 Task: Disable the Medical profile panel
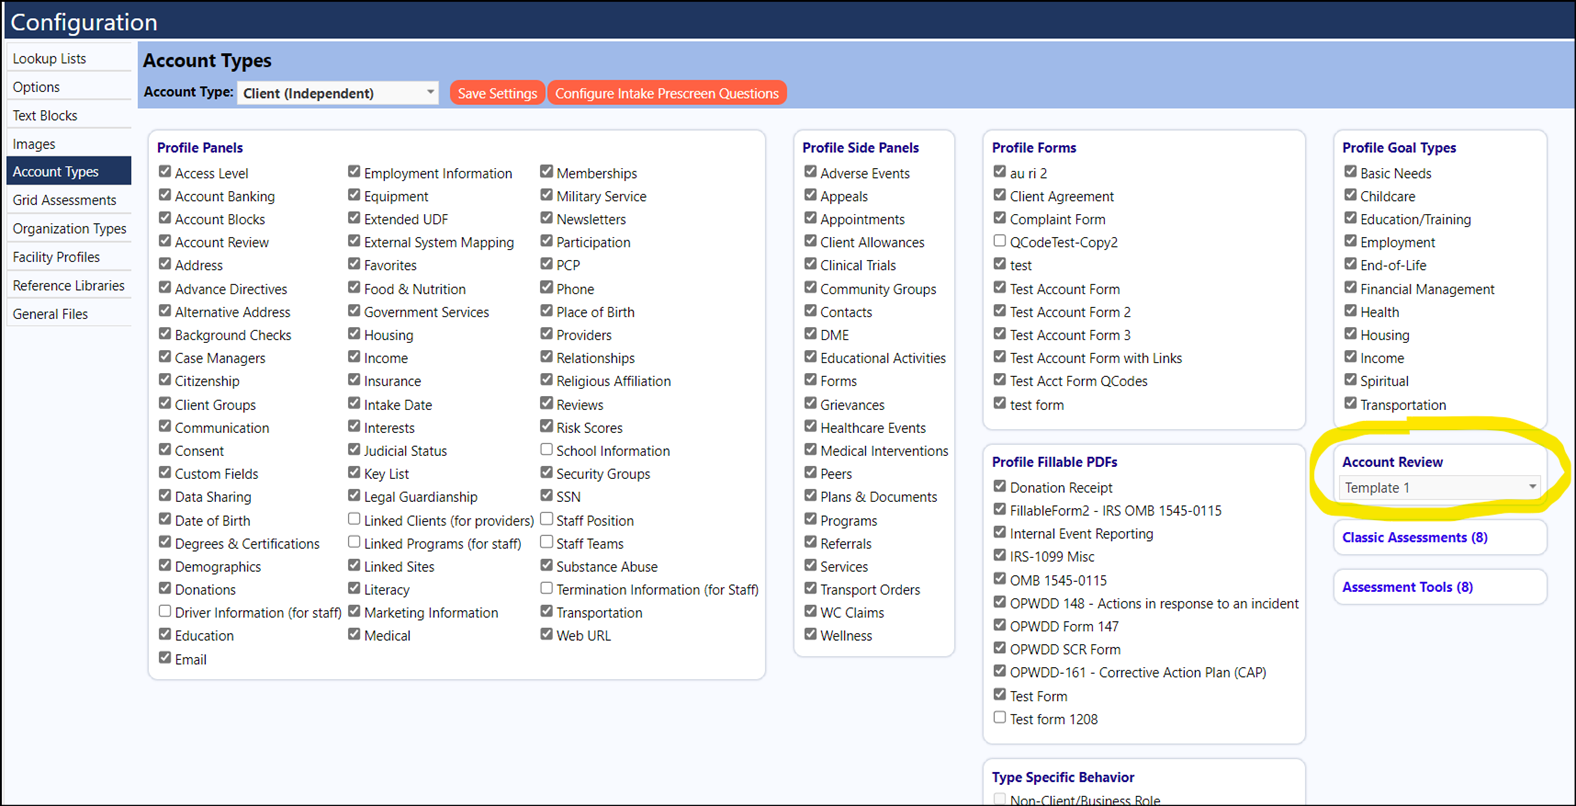354,634
